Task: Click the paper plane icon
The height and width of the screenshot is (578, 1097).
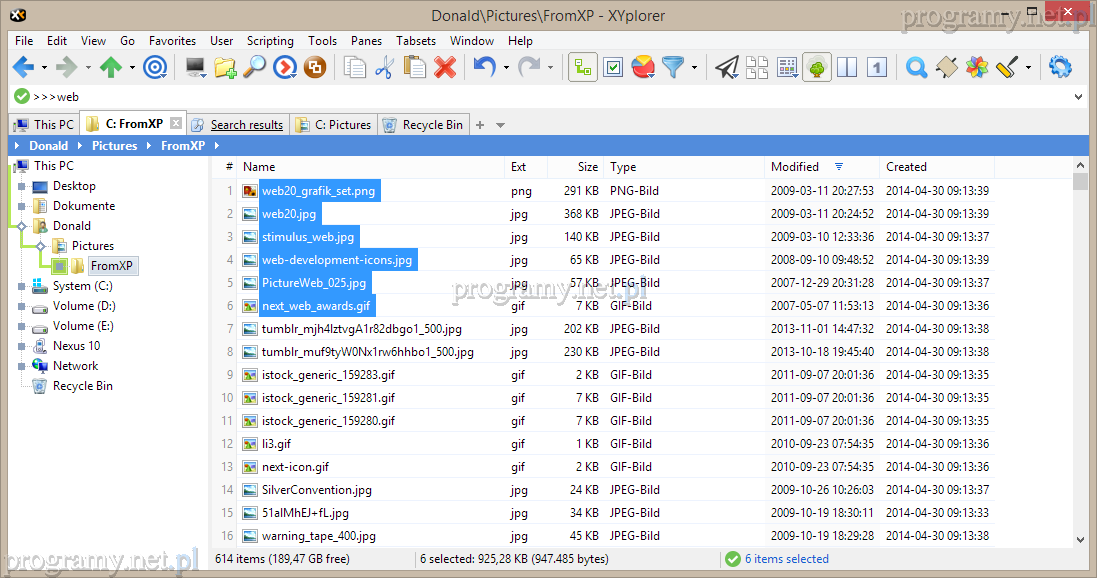Action: tap(727, 68)
